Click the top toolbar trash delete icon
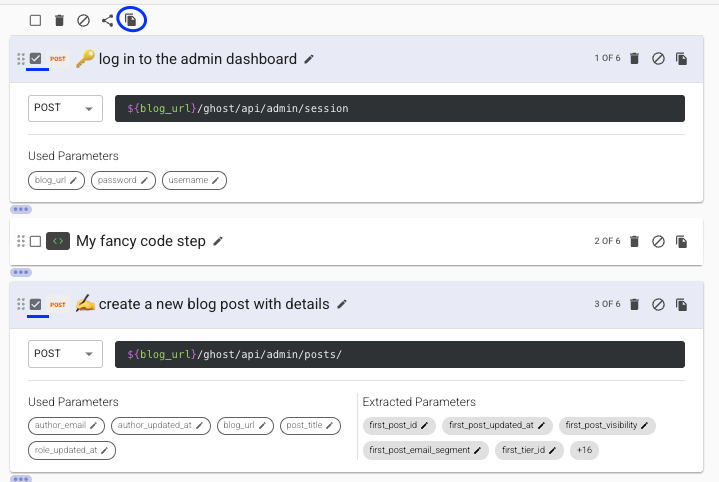 tap(59, 20)
